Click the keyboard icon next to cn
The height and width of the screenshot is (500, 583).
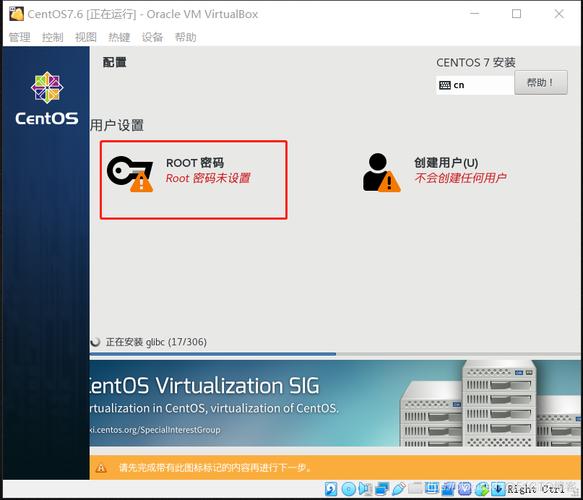[445, 85]
